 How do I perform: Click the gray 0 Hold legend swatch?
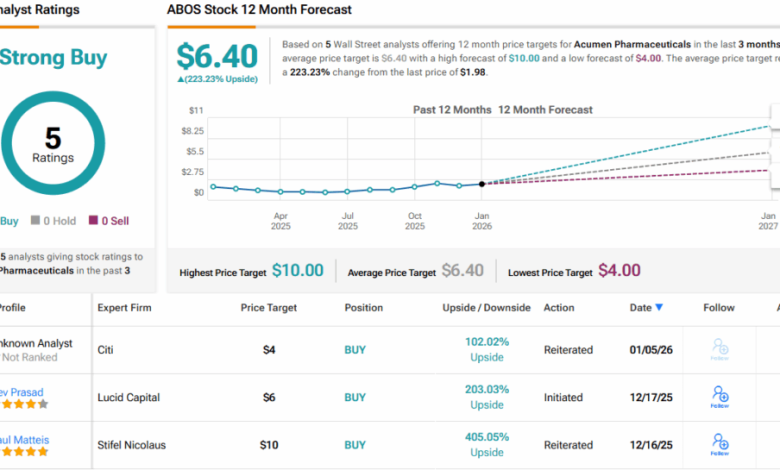tap(35, 221)
